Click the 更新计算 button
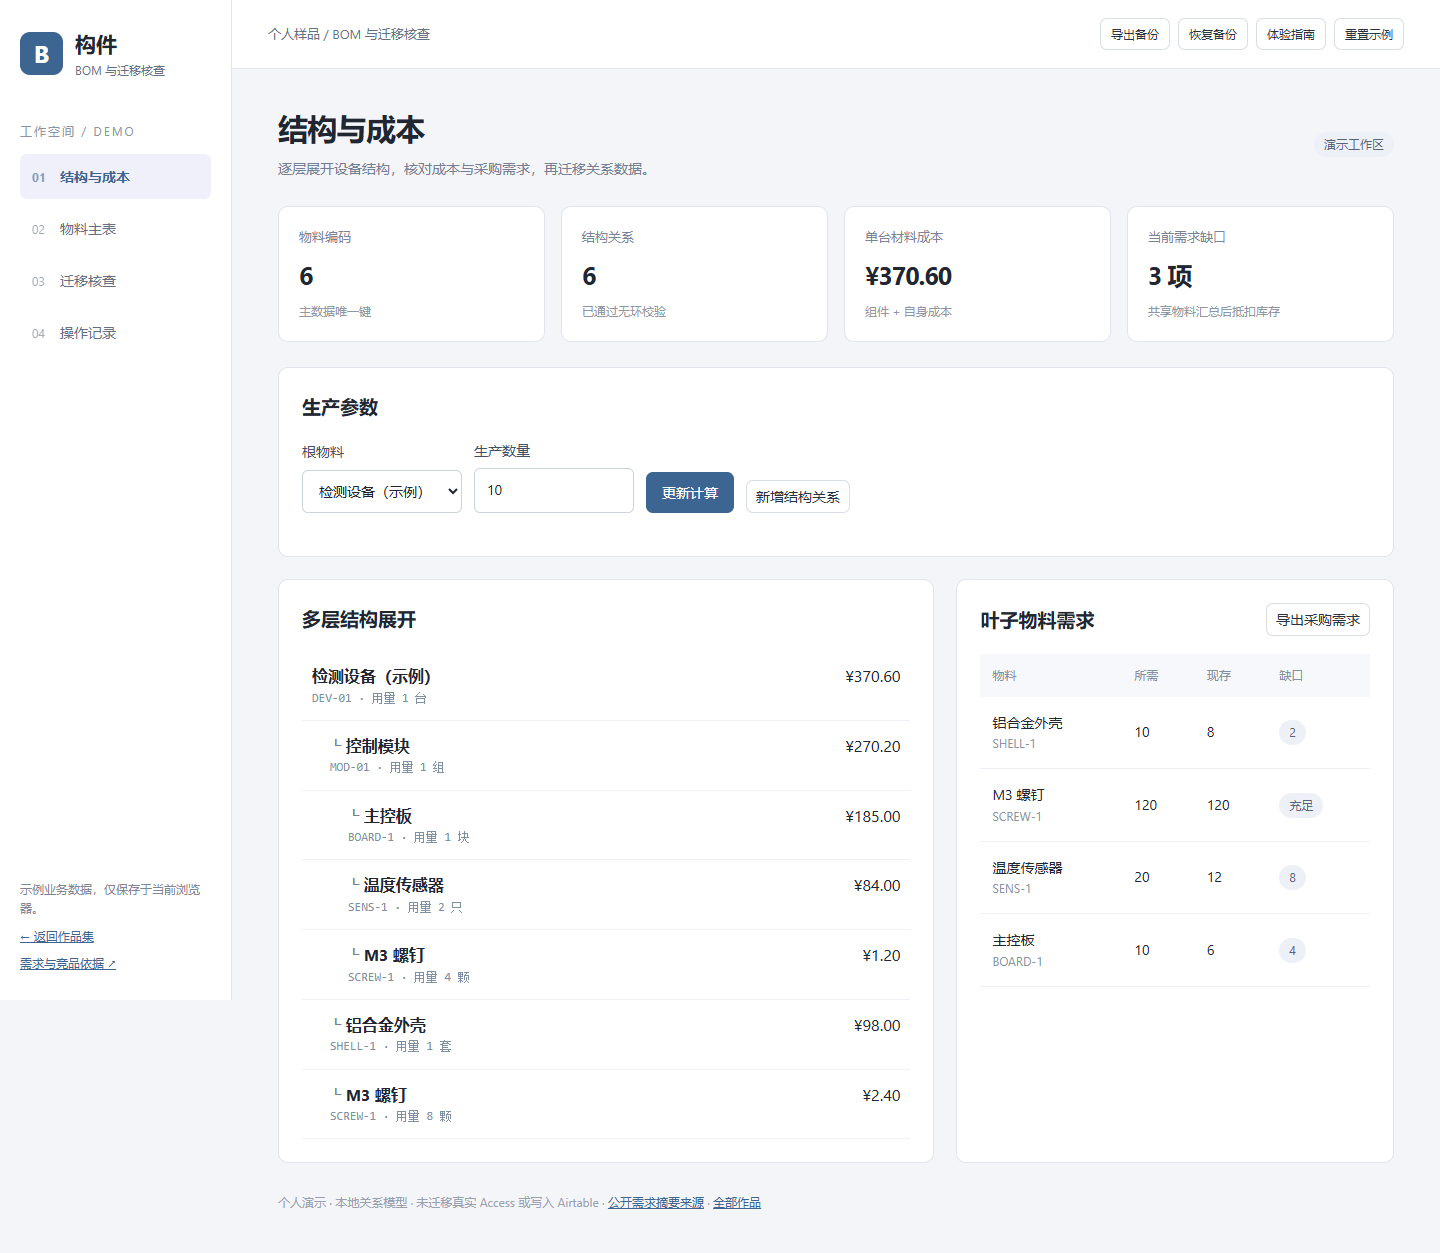The width and height of the screenshot is (1440, 1253). click(690, 493)
